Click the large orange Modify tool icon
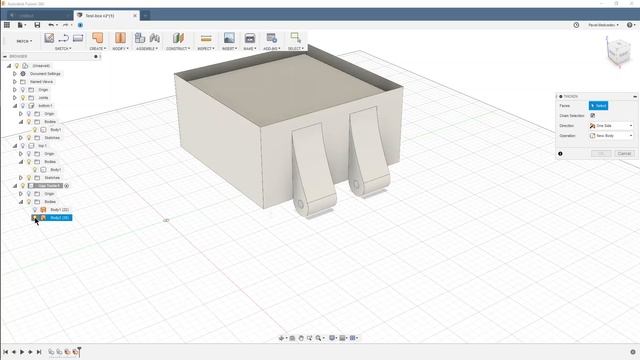Viewport: 640px width, 360px height. (x=120, y=38)
